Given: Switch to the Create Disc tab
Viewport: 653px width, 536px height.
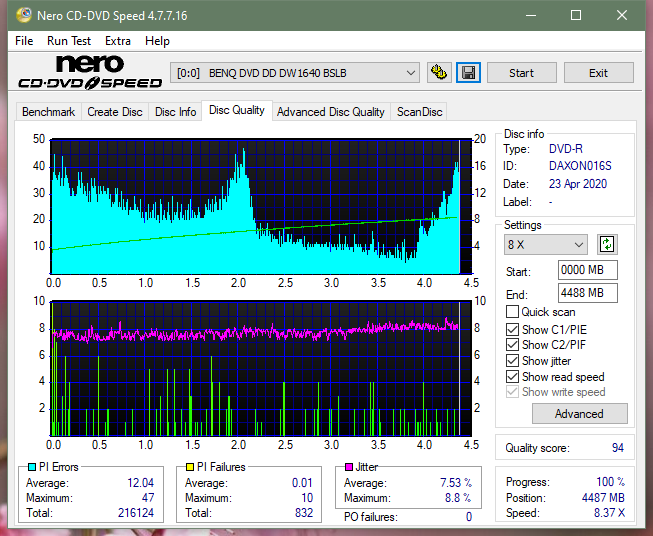Looking at the screenshot, I should (x=115, y=112).
